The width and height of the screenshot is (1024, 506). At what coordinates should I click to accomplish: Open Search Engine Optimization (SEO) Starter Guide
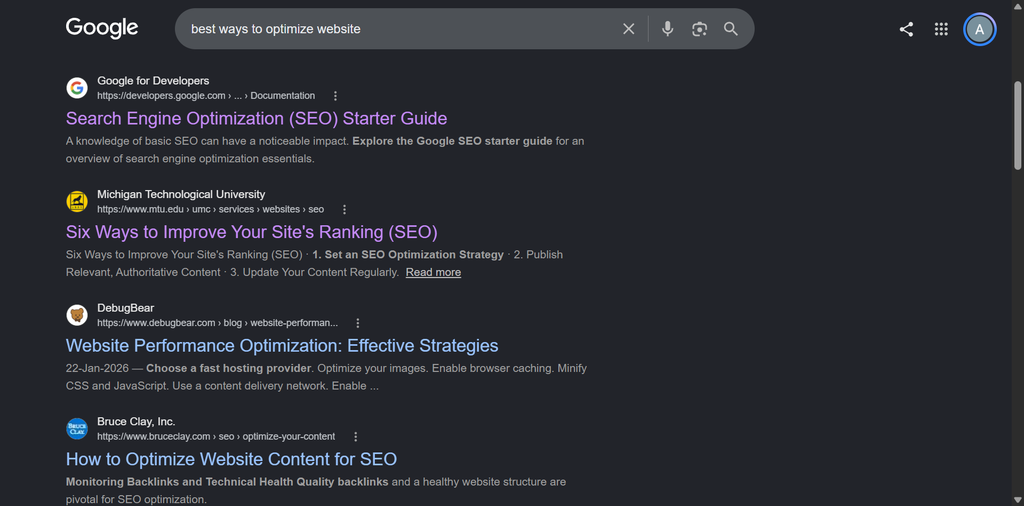(x=257, y=118)
